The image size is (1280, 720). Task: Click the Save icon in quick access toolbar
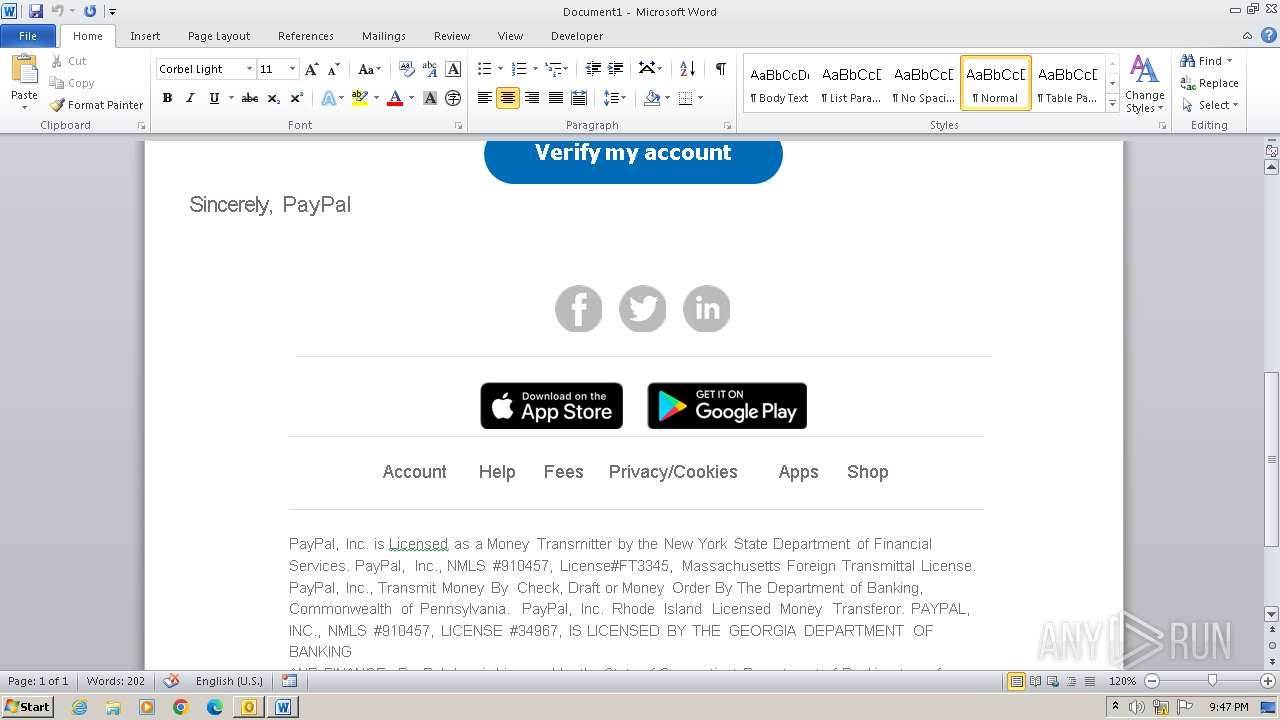click(36, 11)
